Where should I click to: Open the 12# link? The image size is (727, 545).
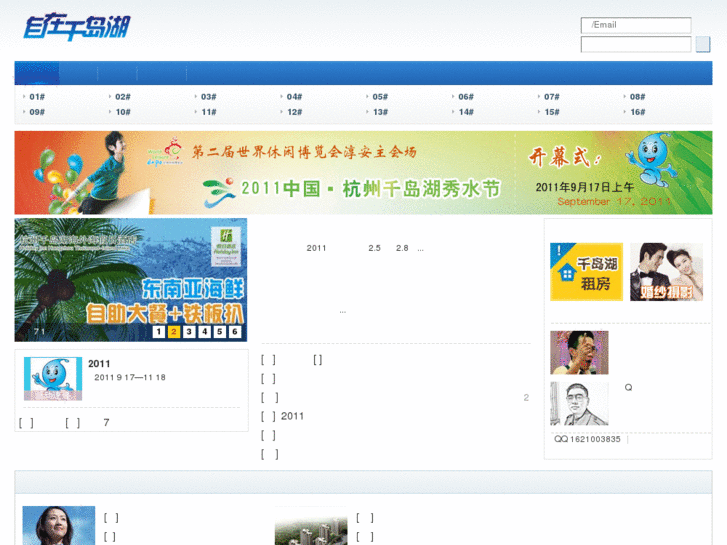click(x=294, y=112)
